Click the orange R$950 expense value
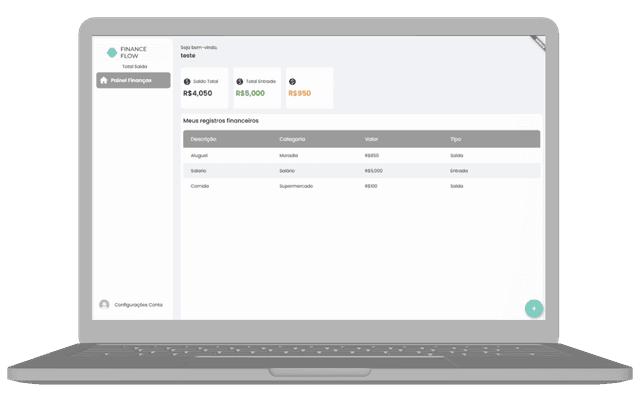 (300, 93)
